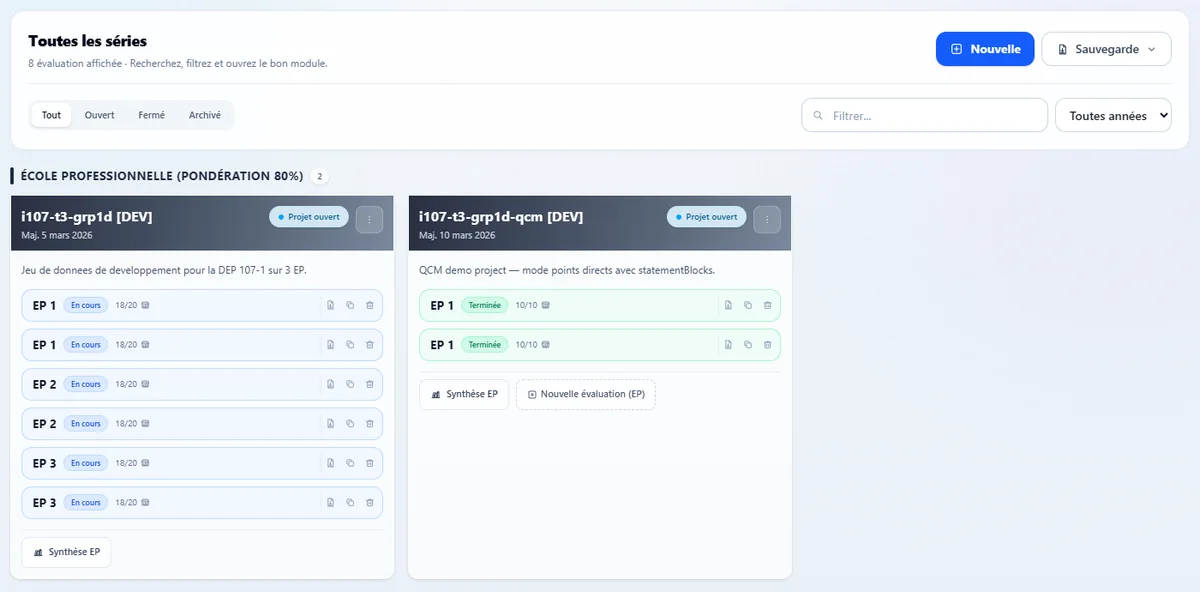The image size is (1200, 592).
Task: Duplicate the first EP 2 row via copy icon
Action: (350, 384)
